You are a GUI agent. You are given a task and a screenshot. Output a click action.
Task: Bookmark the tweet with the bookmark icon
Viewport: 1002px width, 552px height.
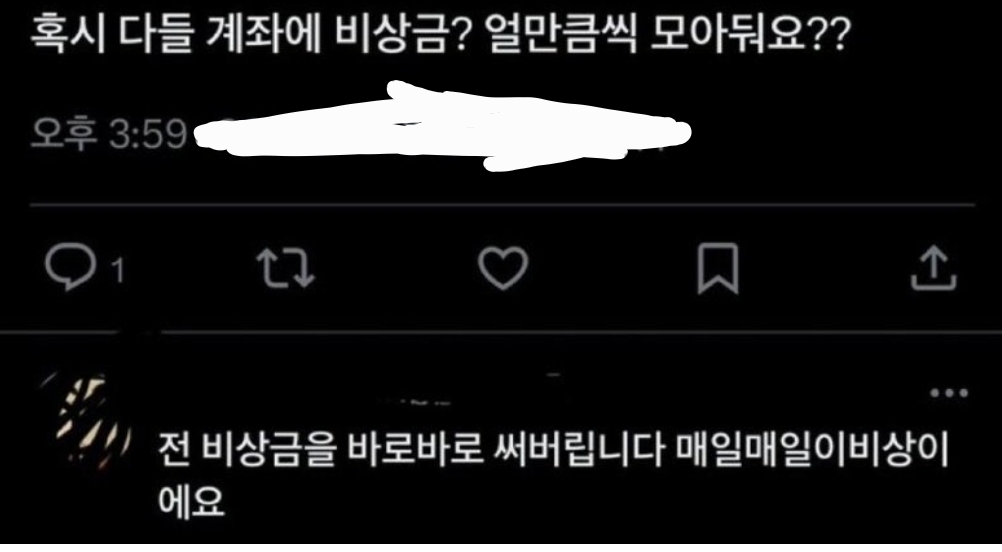[x=718, y=268]
